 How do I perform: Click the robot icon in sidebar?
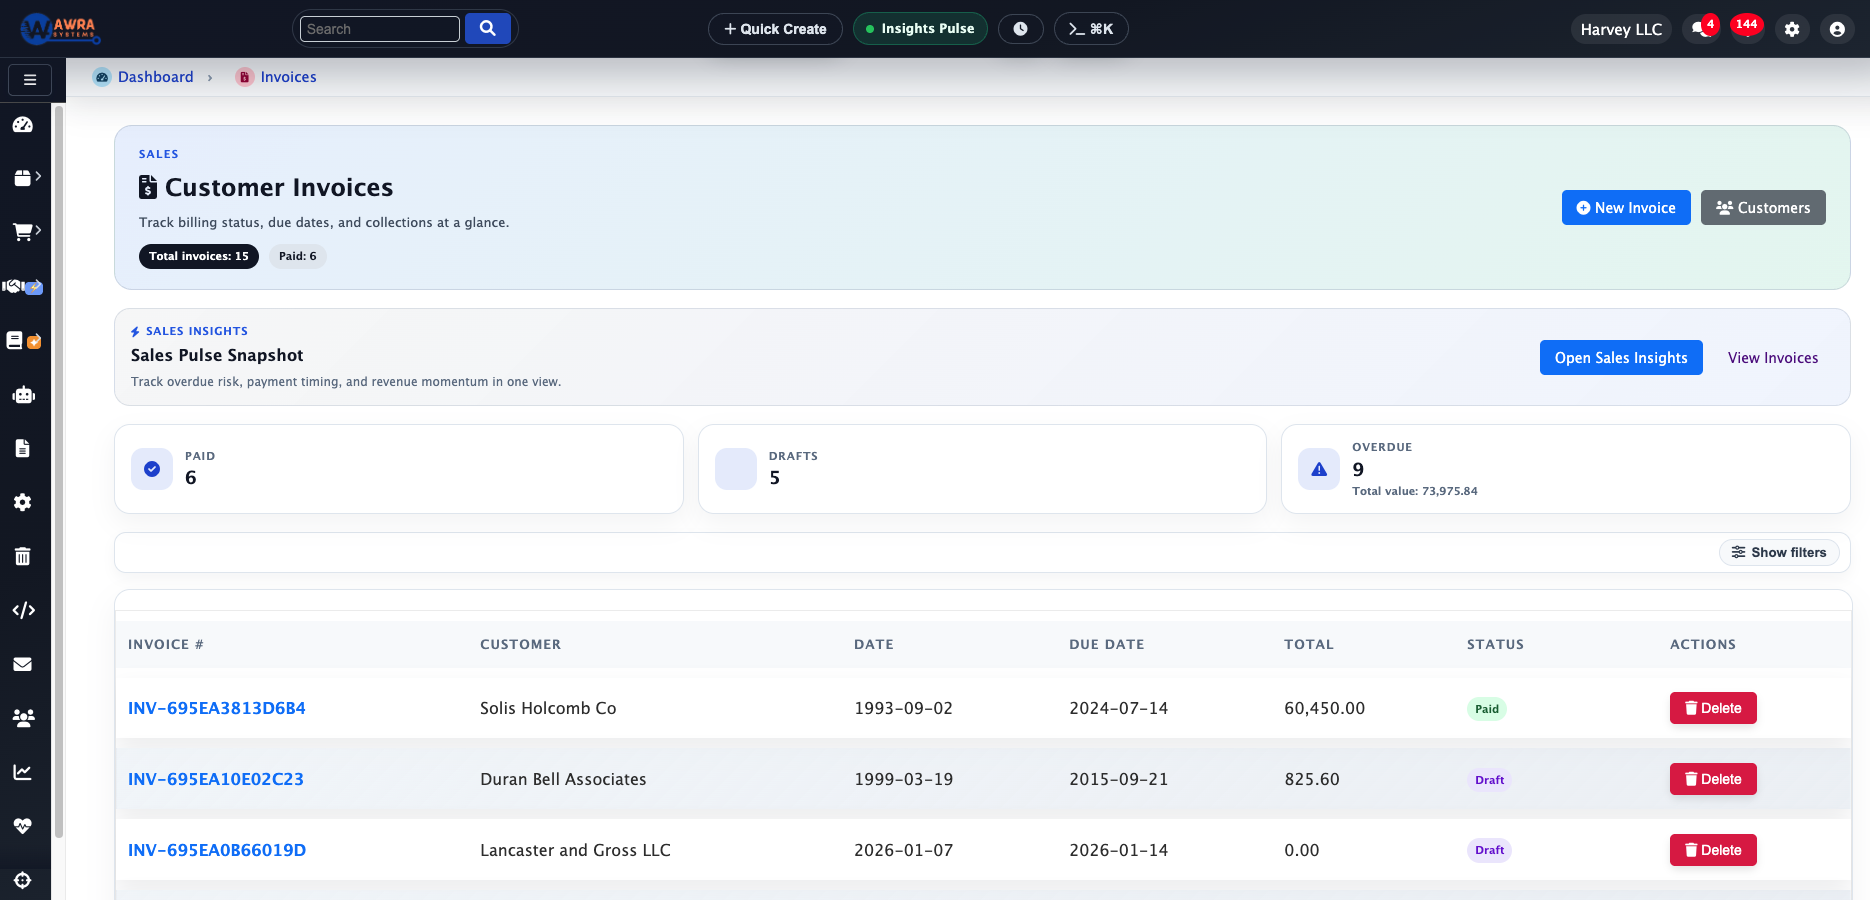click(x=23, y=395)
